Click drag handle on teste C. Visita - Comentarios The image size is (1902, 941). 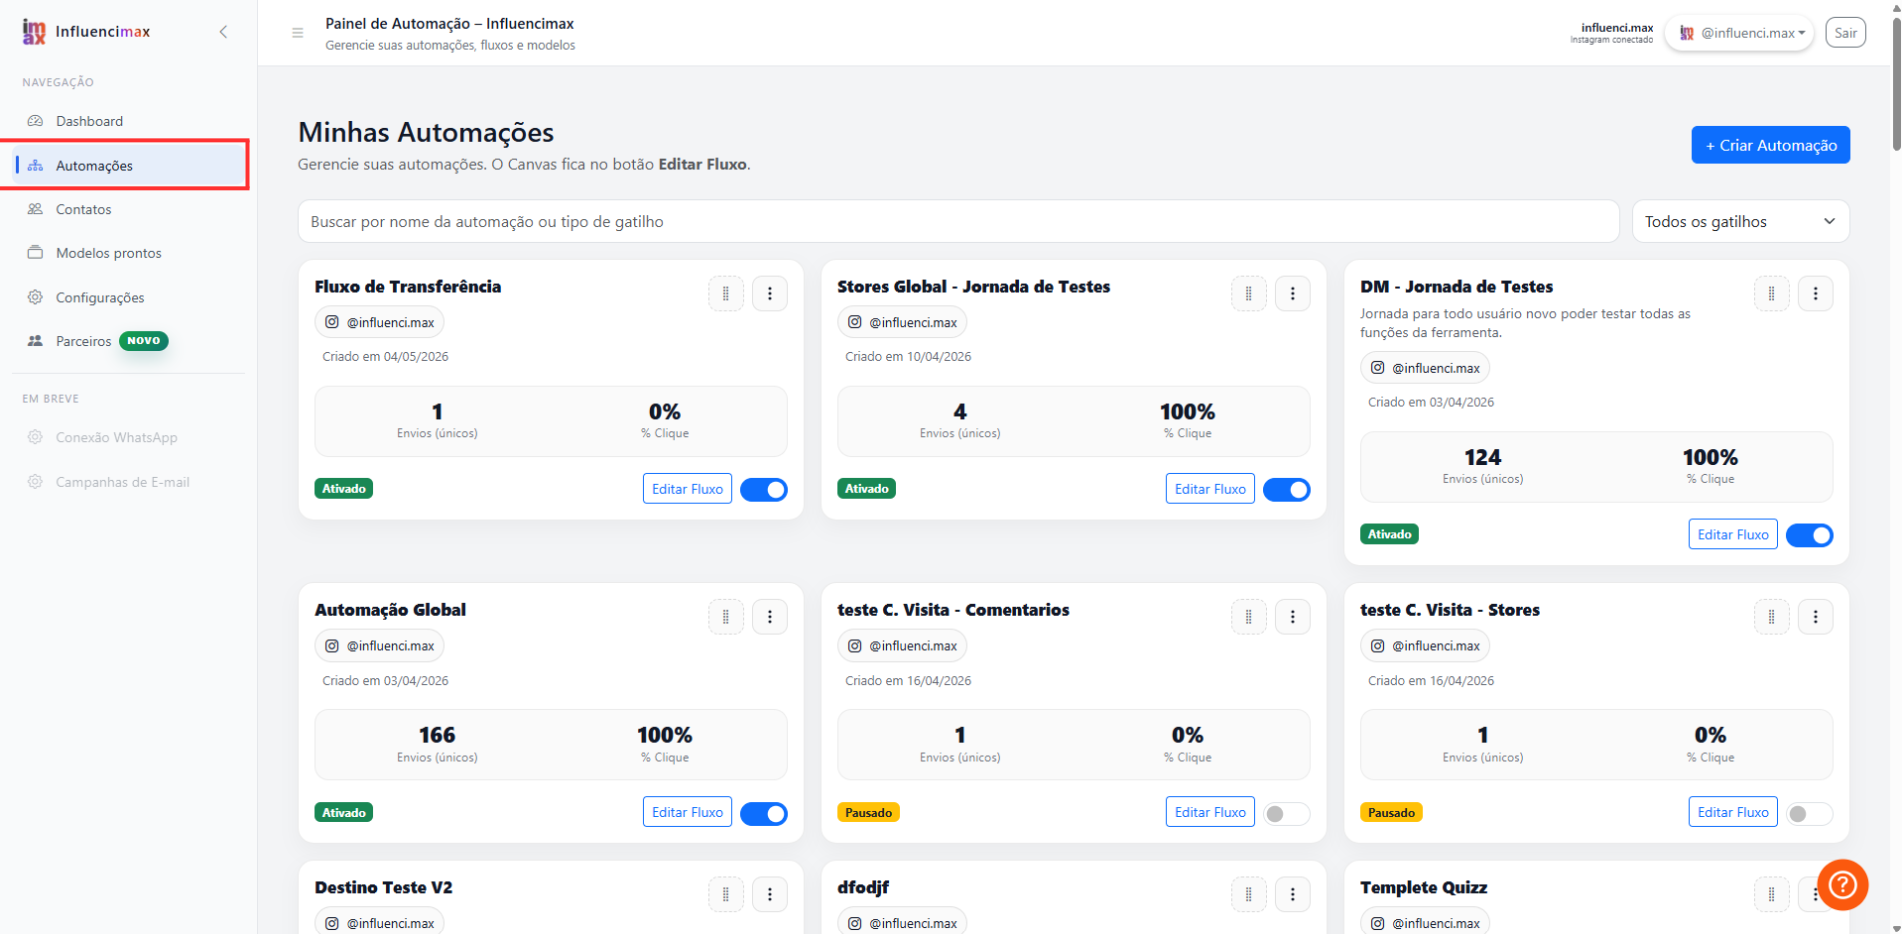[x=1249, y=617]
